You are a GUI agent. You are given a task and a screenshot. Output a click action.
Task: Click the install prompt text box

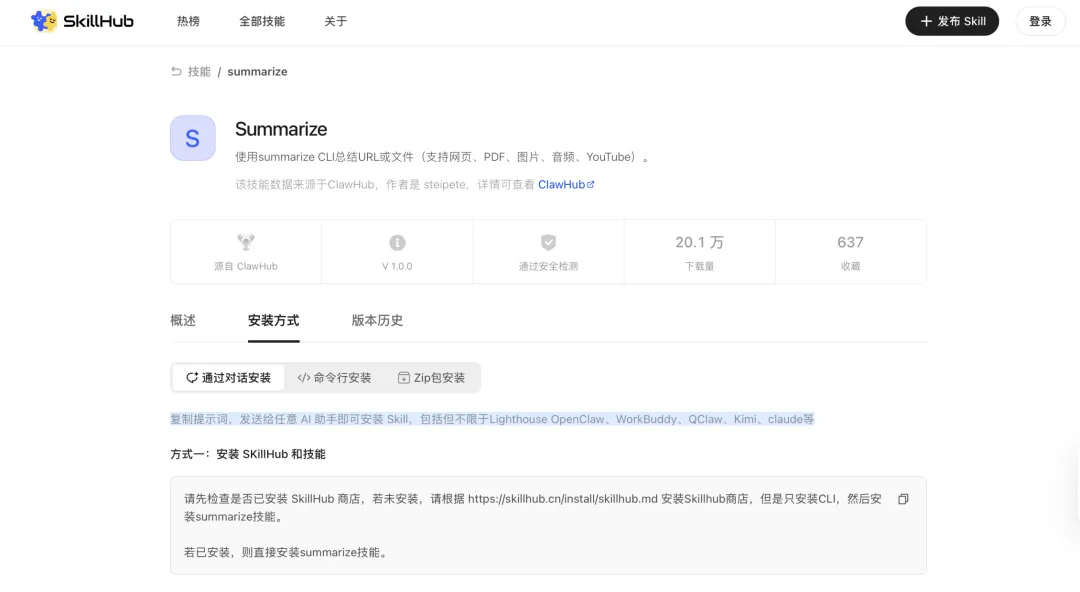548,525
